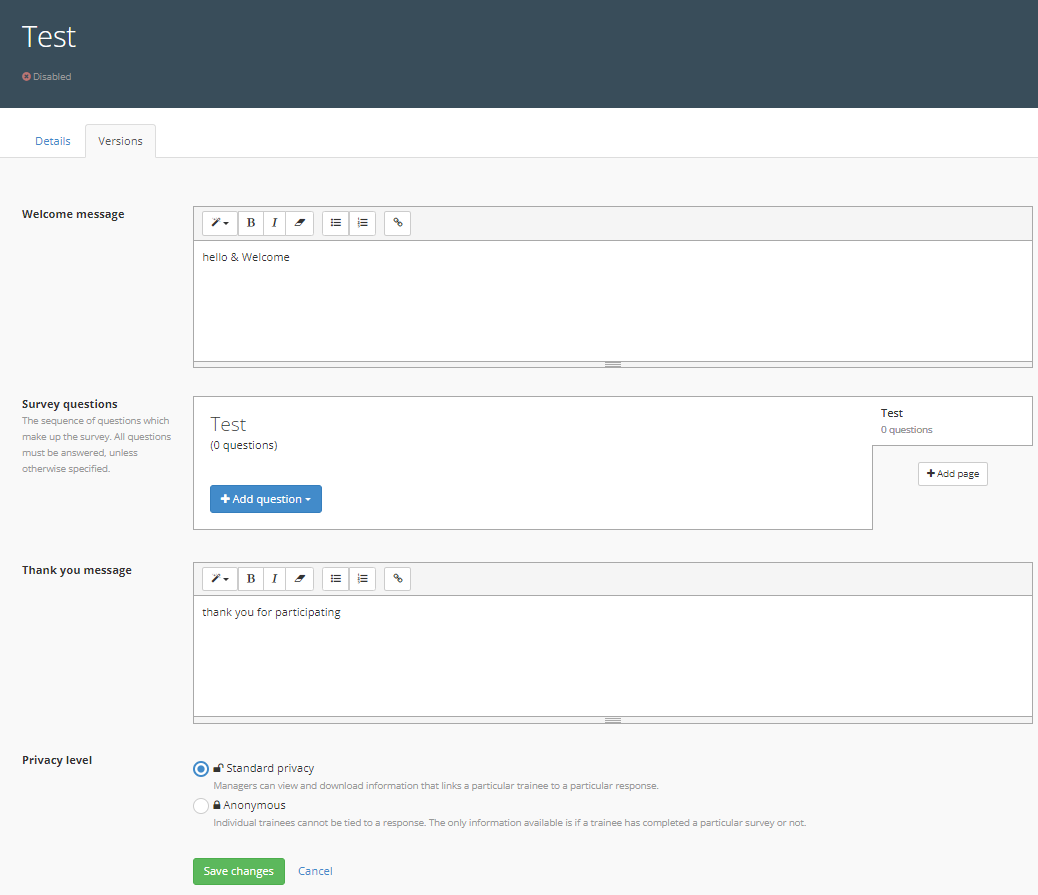The width and height of the screenshot is (1038, 895).
Task: Insert link in Thank you message editor
Action: point(397,579)
